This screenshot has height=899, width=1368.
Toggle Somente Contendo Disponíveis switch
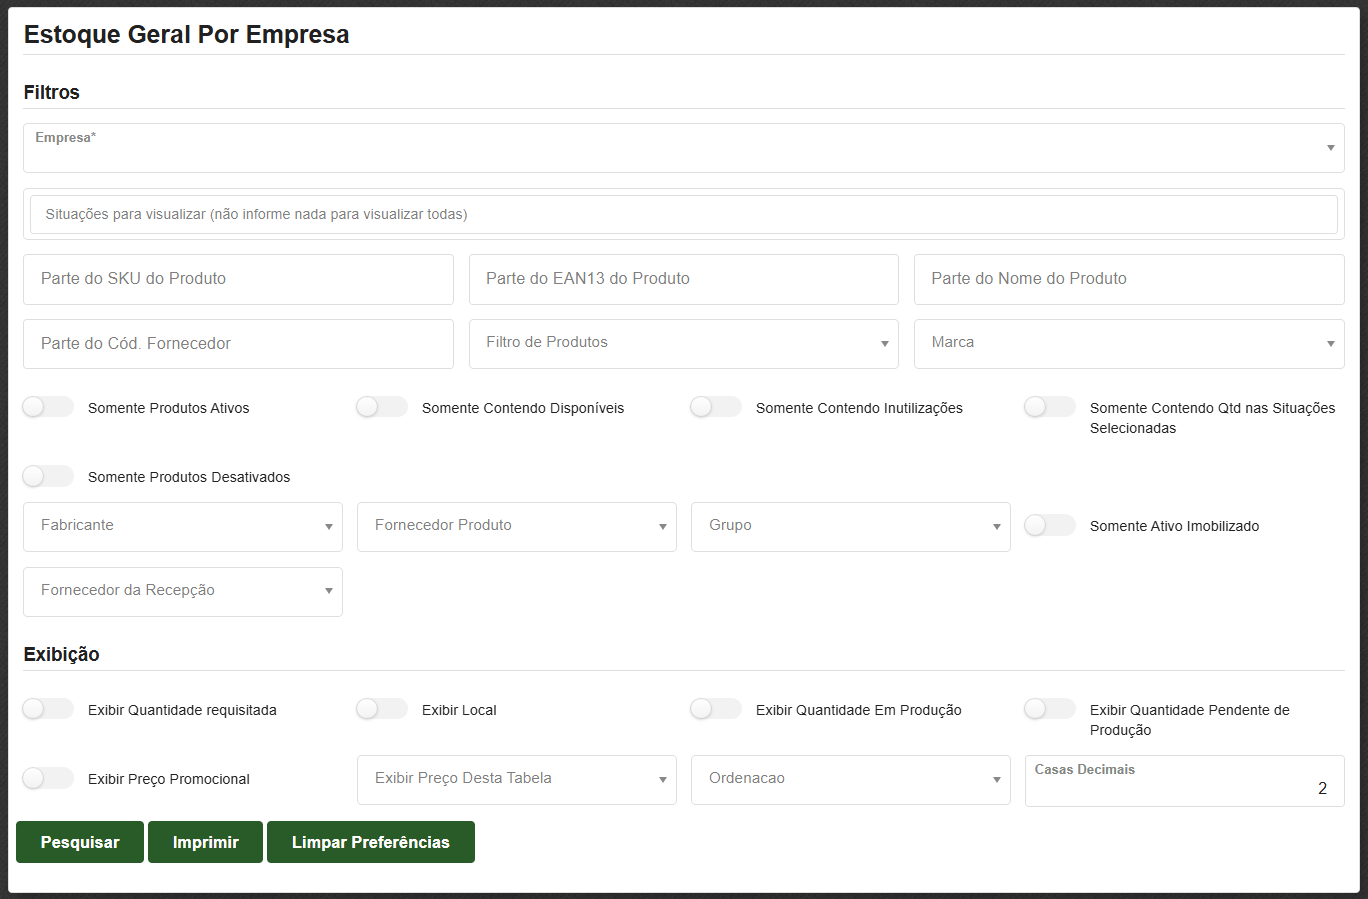[382, 407]
